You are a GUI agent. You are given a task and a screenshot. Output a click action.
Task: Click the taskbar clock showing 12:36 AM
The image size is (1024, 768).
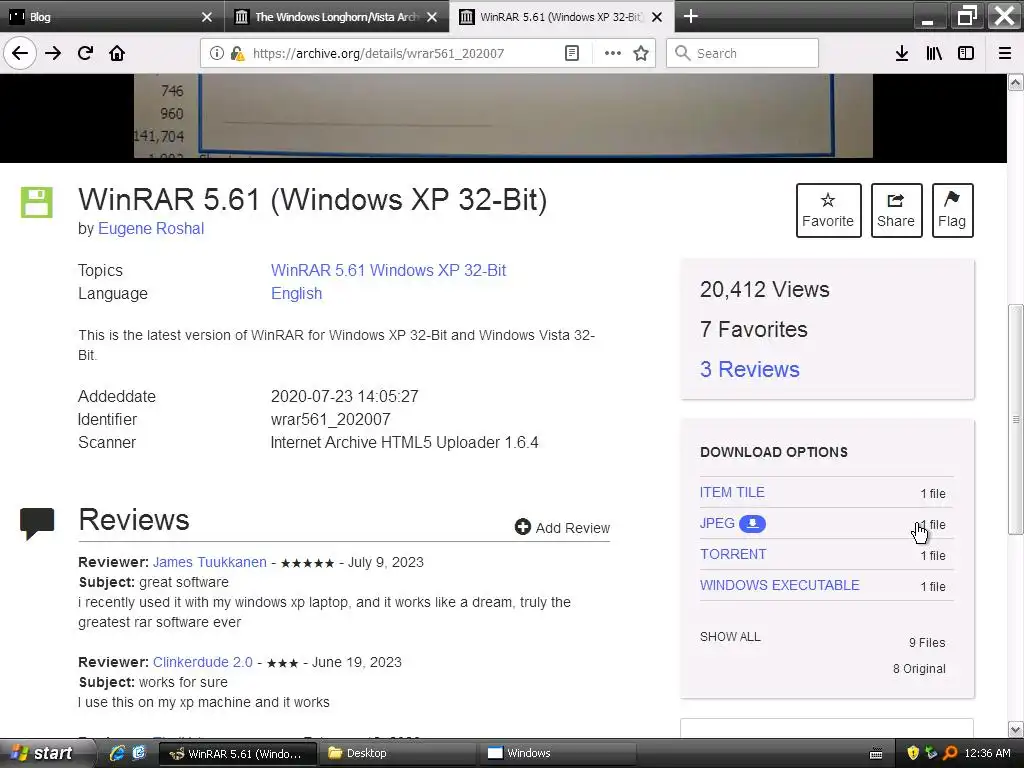coord(987,753)
